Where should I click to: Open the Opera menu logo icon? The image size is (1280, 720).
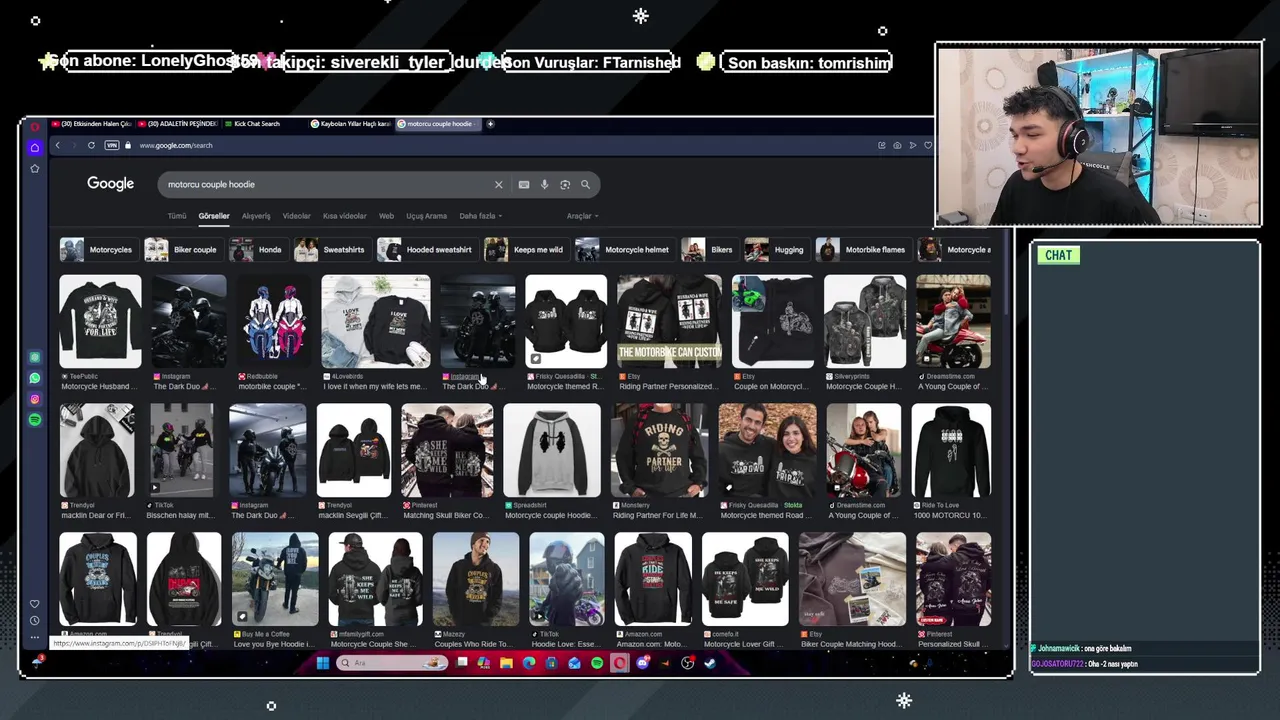34,127
